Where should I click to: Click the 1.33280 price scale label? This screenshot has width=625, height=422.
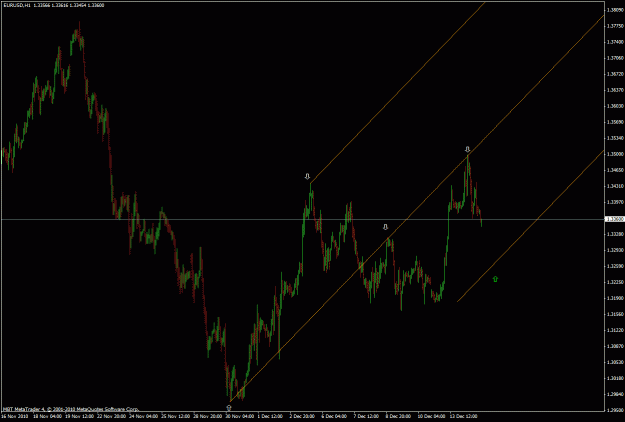coord(615,234)
